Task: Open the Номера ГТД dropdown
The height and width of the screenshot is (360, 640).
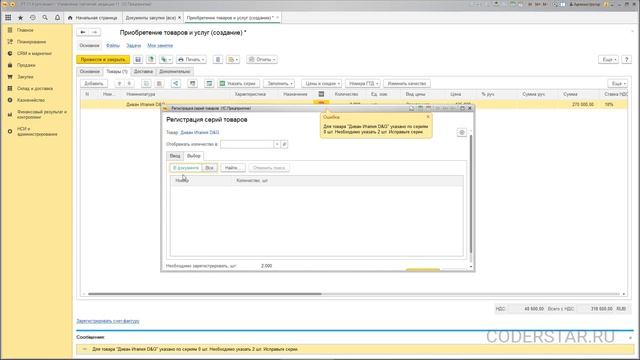Action: coord(363,83)
